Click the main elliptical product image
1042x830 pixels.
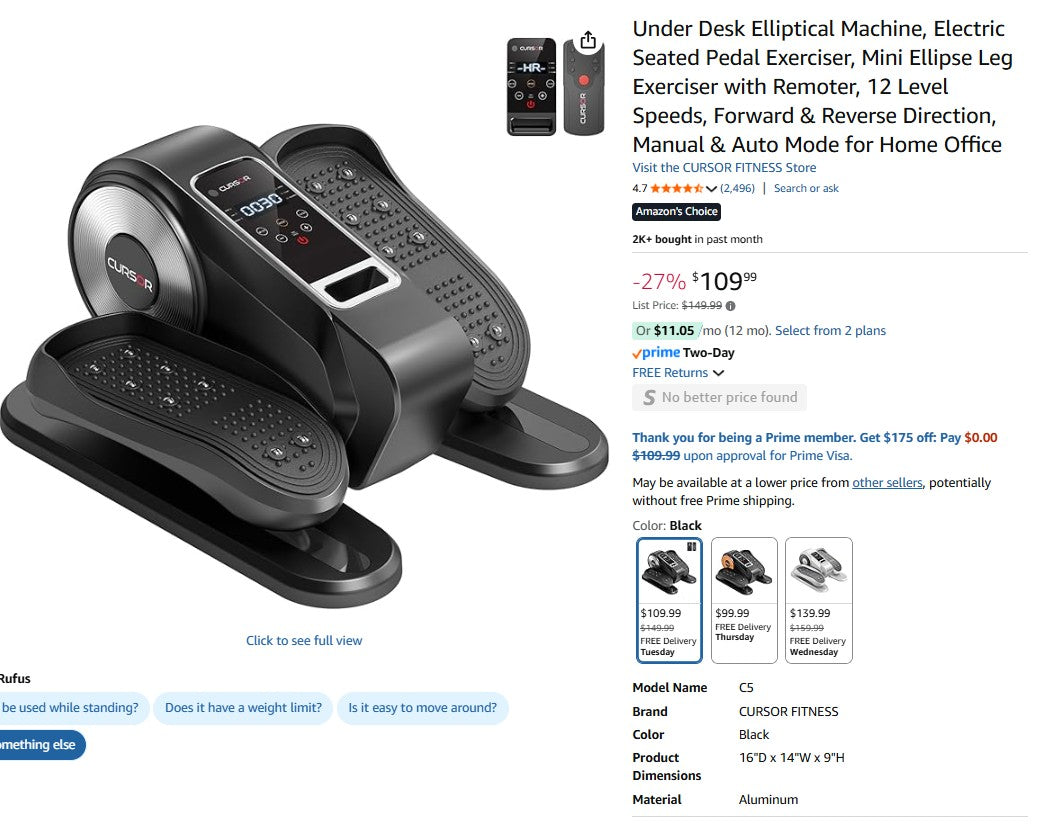(304, 366)
